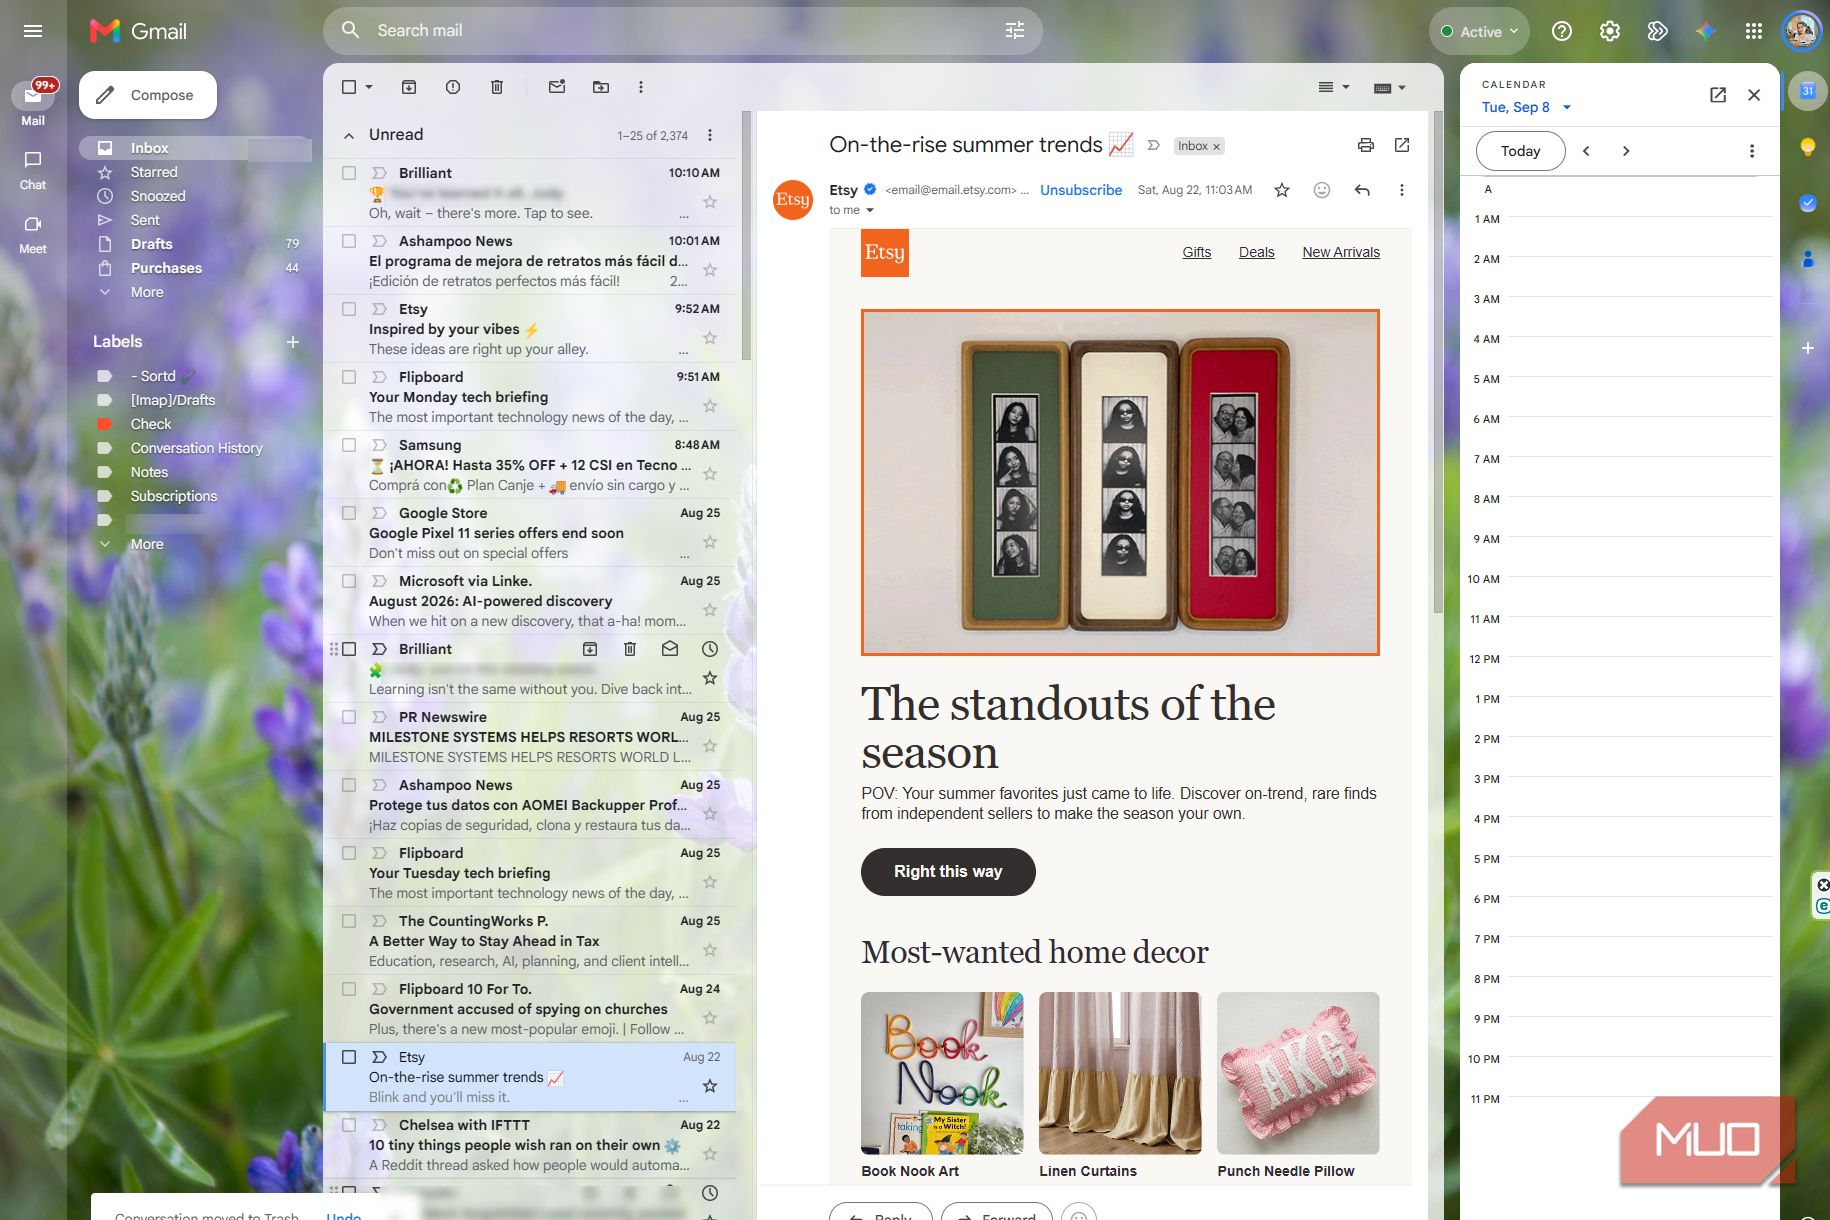
Task: Expand the More item under Purchases
Action: coord(147,292)
